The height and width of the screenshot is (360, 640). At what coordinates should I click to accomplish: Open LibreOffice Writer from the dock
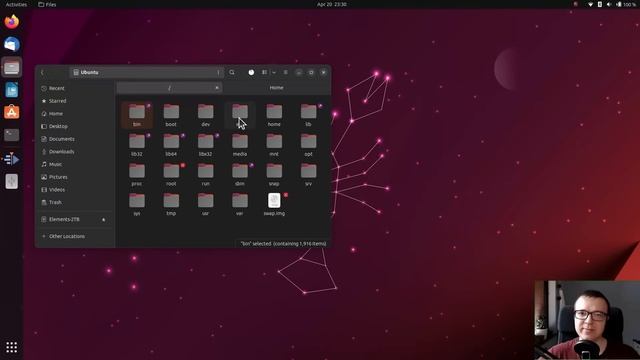pos(11,90)
